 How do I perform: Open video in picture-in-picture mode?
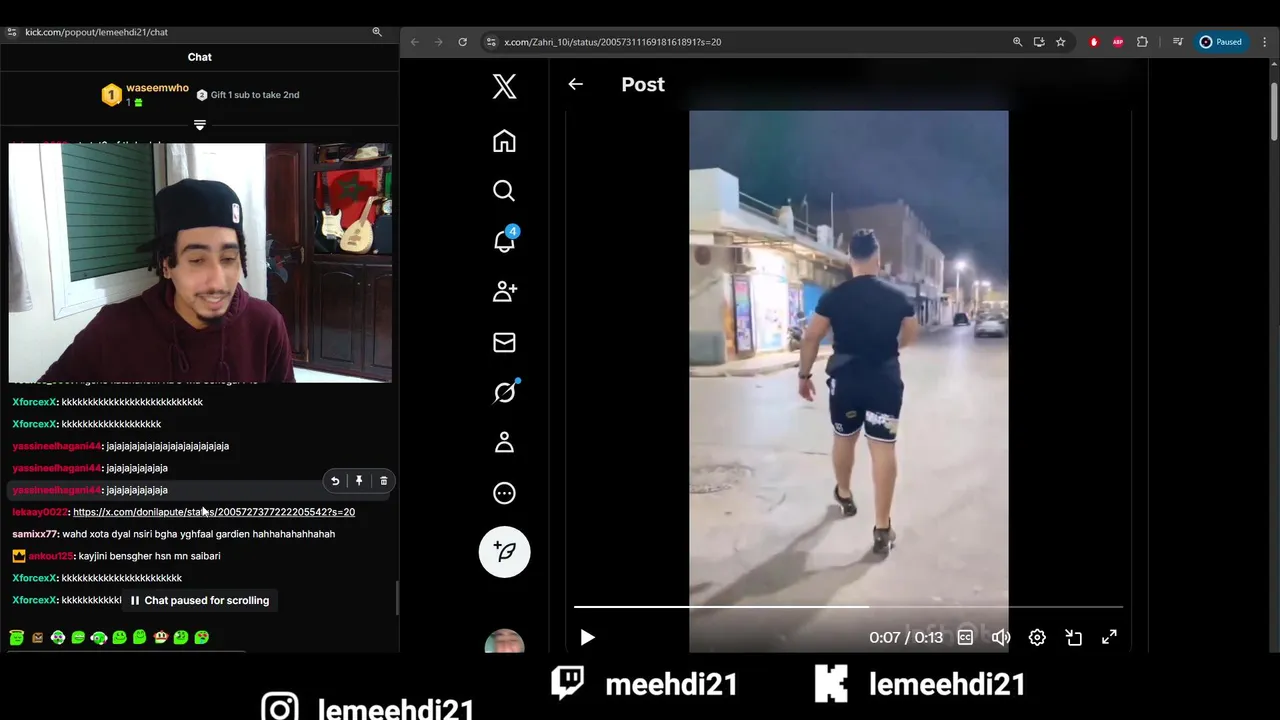coord(1073,637)
